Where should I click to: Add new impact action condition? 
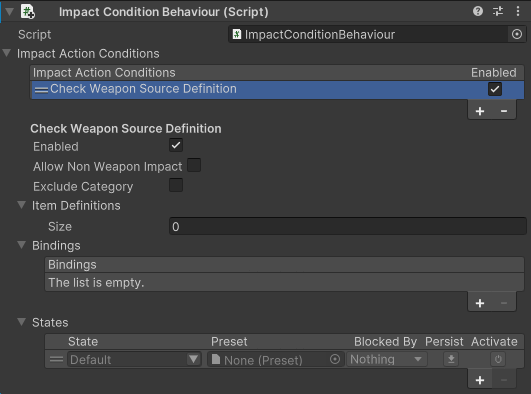(x=480, y=111)
